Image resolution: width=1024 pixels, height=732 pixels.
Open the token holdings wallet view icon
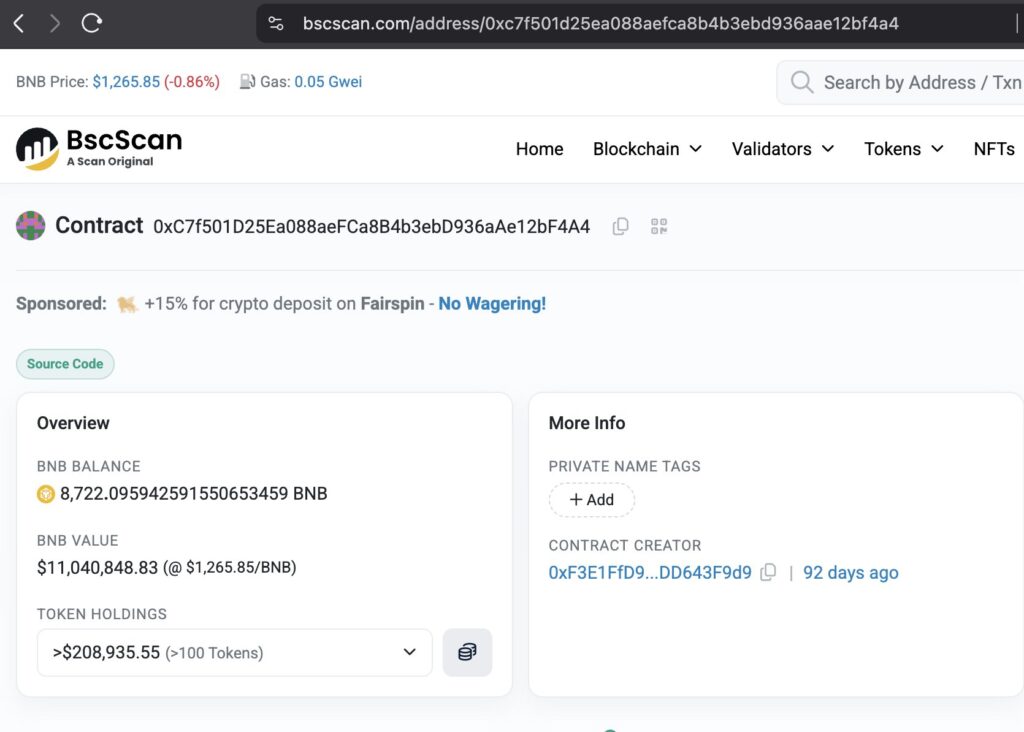(467, 652)
